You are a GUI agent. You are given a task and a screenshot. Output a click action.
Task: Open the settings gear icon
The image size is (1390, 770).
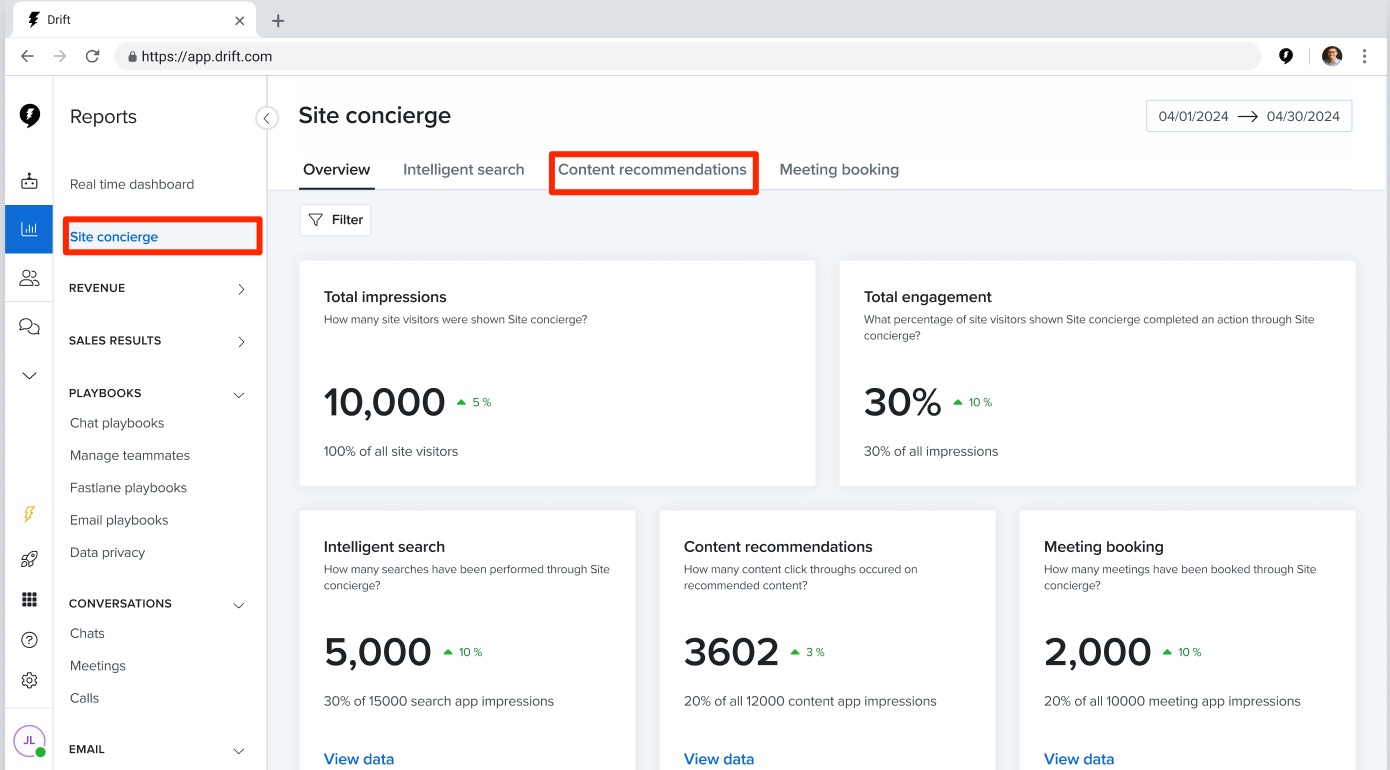click(29, 680)
